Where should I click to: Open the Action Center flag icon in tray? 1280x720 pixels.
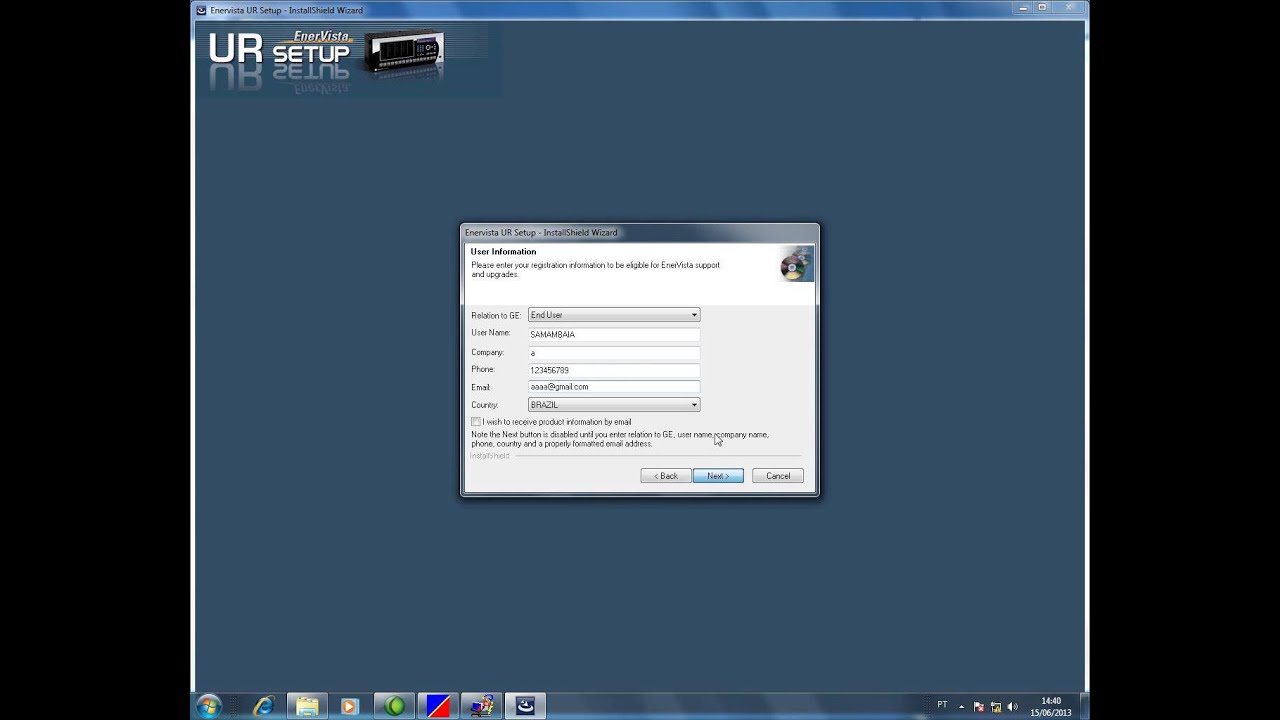pos(979,707)
